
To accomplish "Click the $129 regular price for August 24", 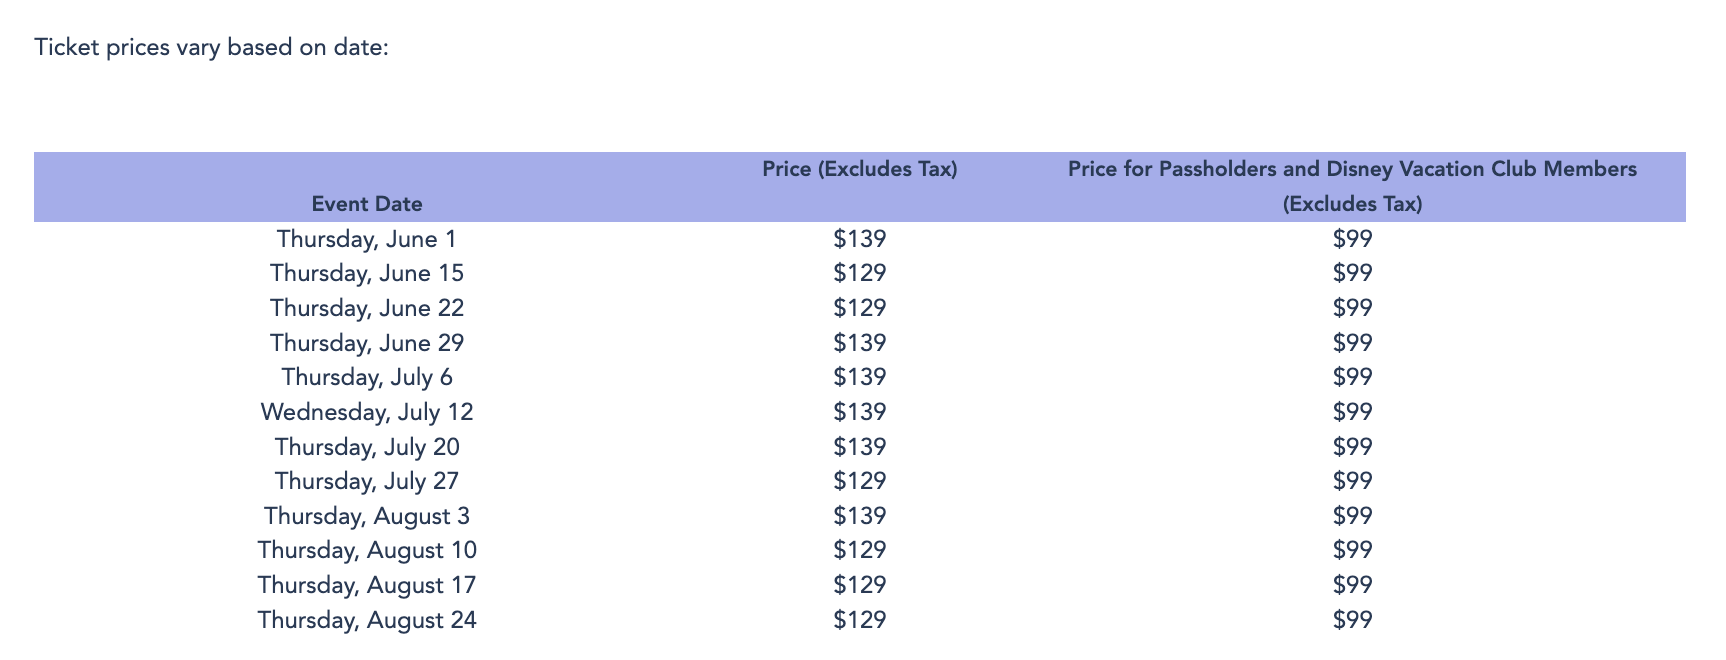I will tap(859, 620).
